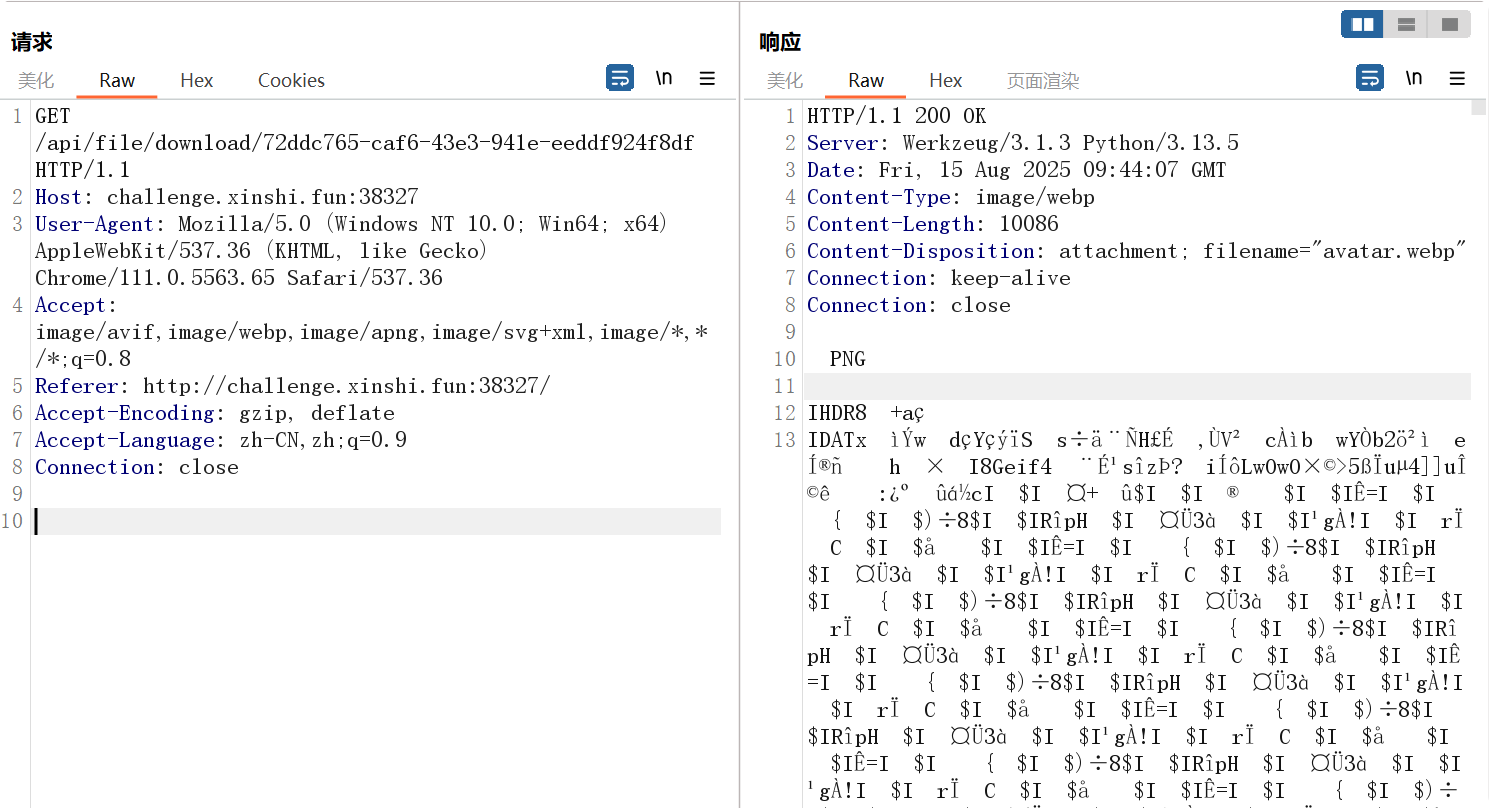Click the response \n non-printable characters icon

tap(1414, 78)
